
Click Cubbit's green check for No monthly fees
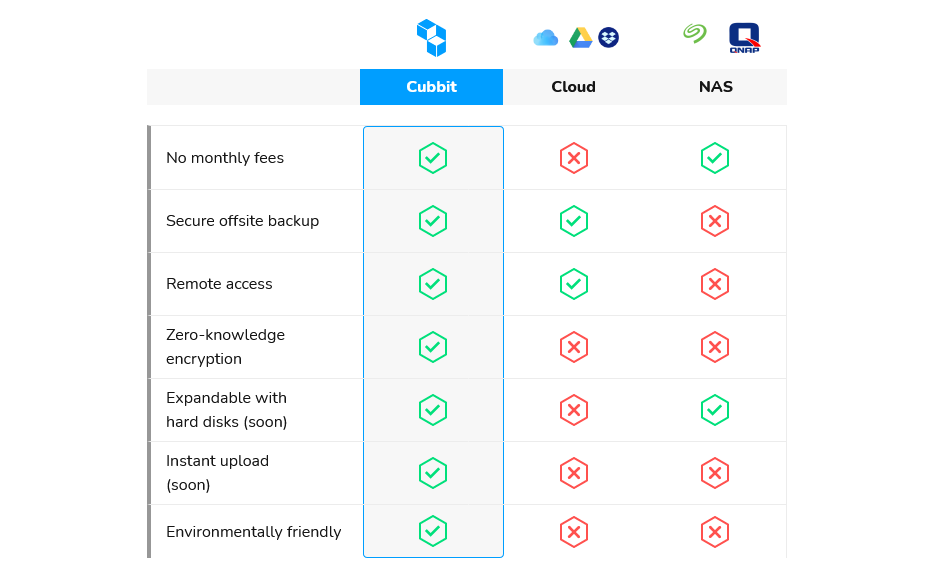tap(433, 158)
